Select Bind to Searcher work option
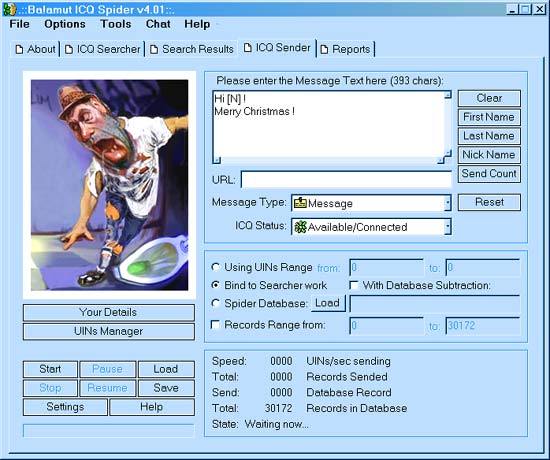The width and height of the screenshot is (550, 460). 216,285
